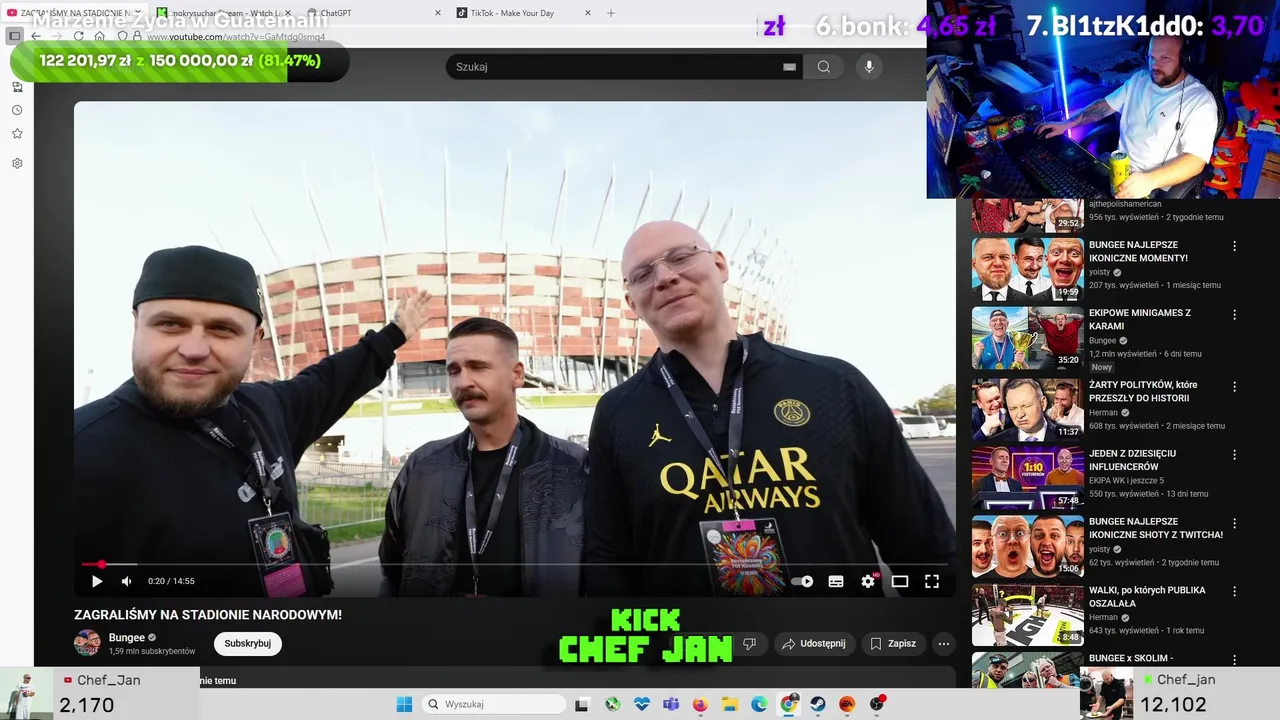Open BUNGEE NAJLEPSZE IKONICZNE MOMENTY thumbnail
This screenshot has width=1280, height=720.
pos(1027,269)
